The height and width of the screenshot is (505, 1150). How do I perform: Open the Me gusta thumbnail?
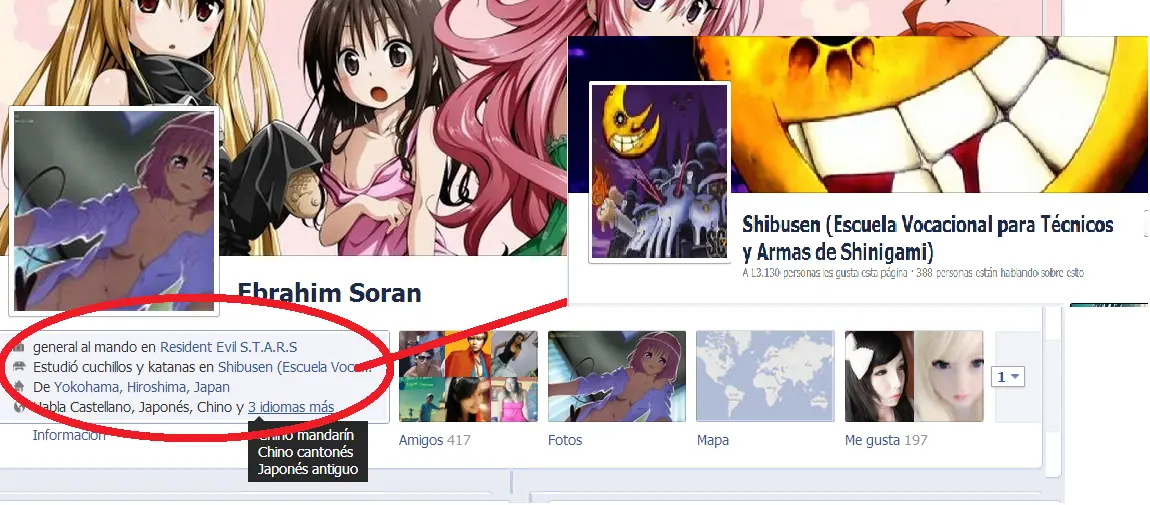tap(914, 377)
